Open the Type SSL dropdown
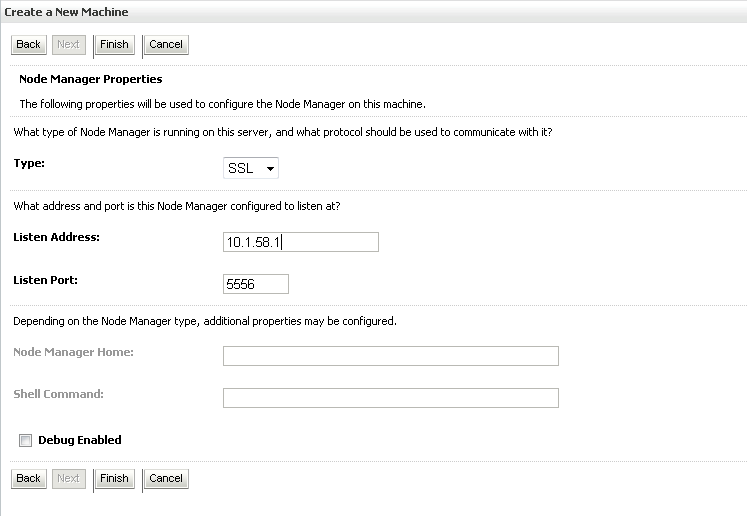 (251, 168)
